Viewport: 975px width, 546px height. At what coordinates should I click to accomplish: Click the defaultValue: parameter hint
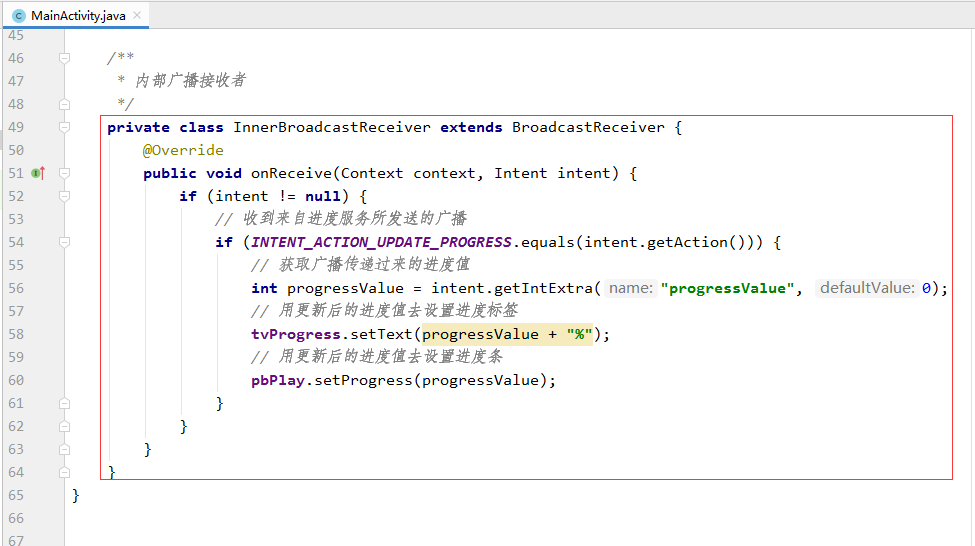867,288
